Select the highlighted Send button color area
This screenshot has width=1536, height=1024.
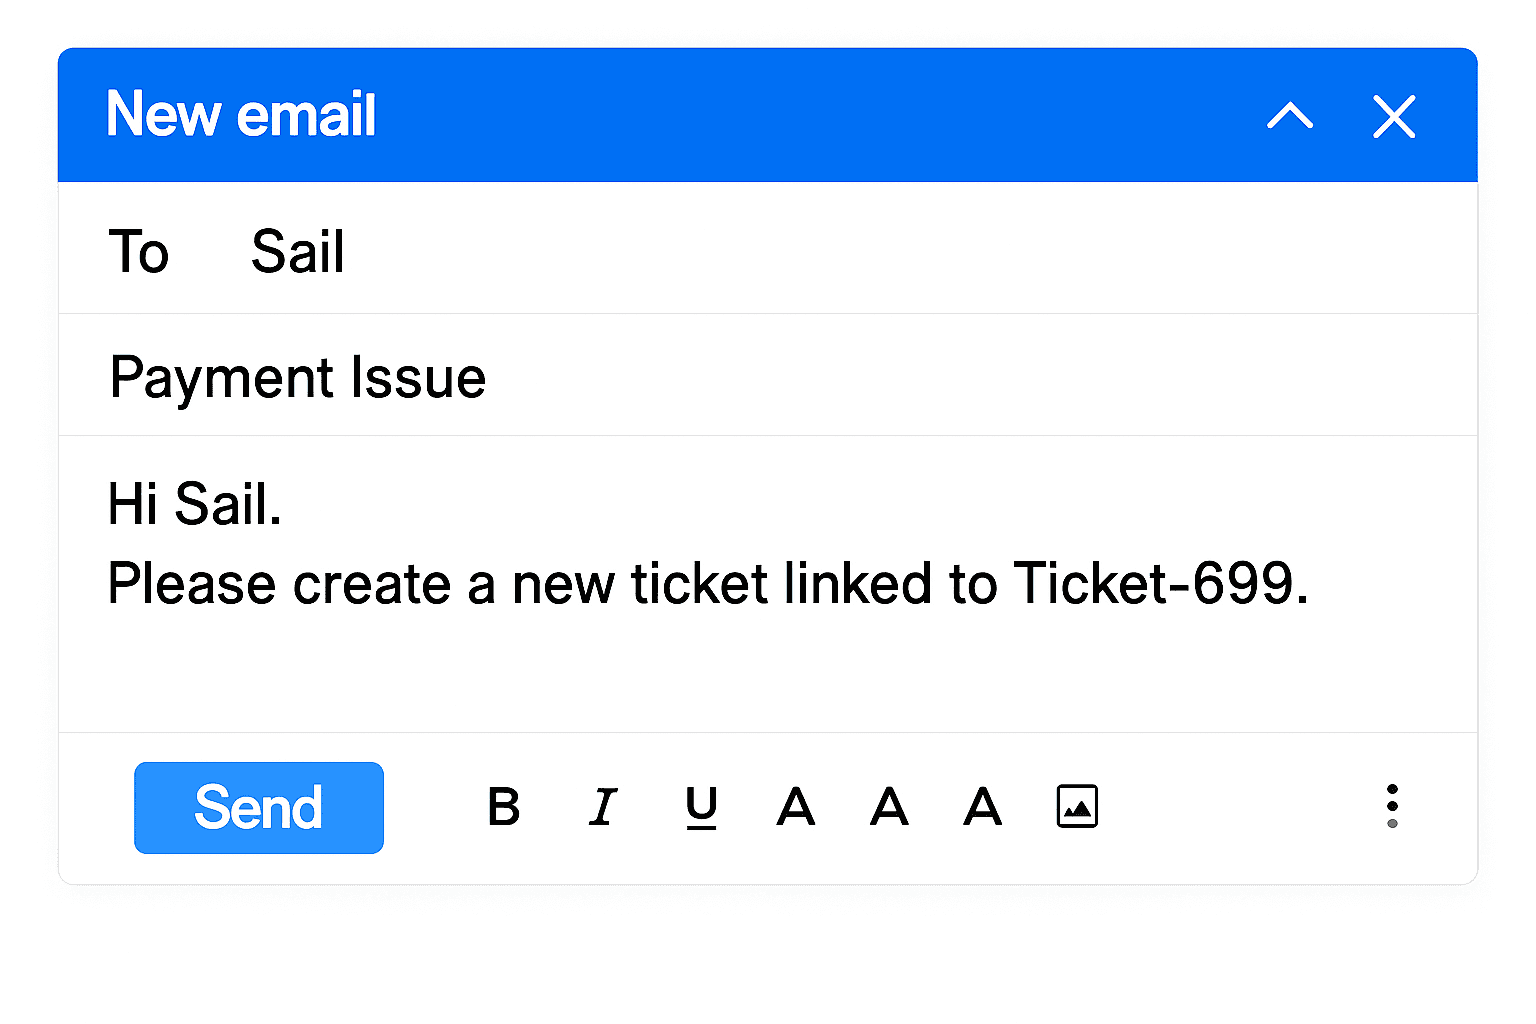(x=258, y=807)
